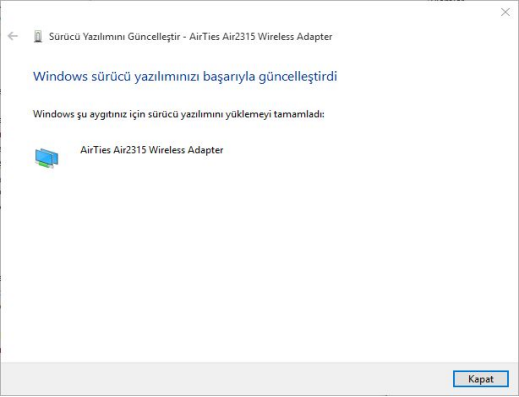Viewport: 519px width, 397px height.
Task: Click the adapter name in the title bar
Action: click(261, 36)
